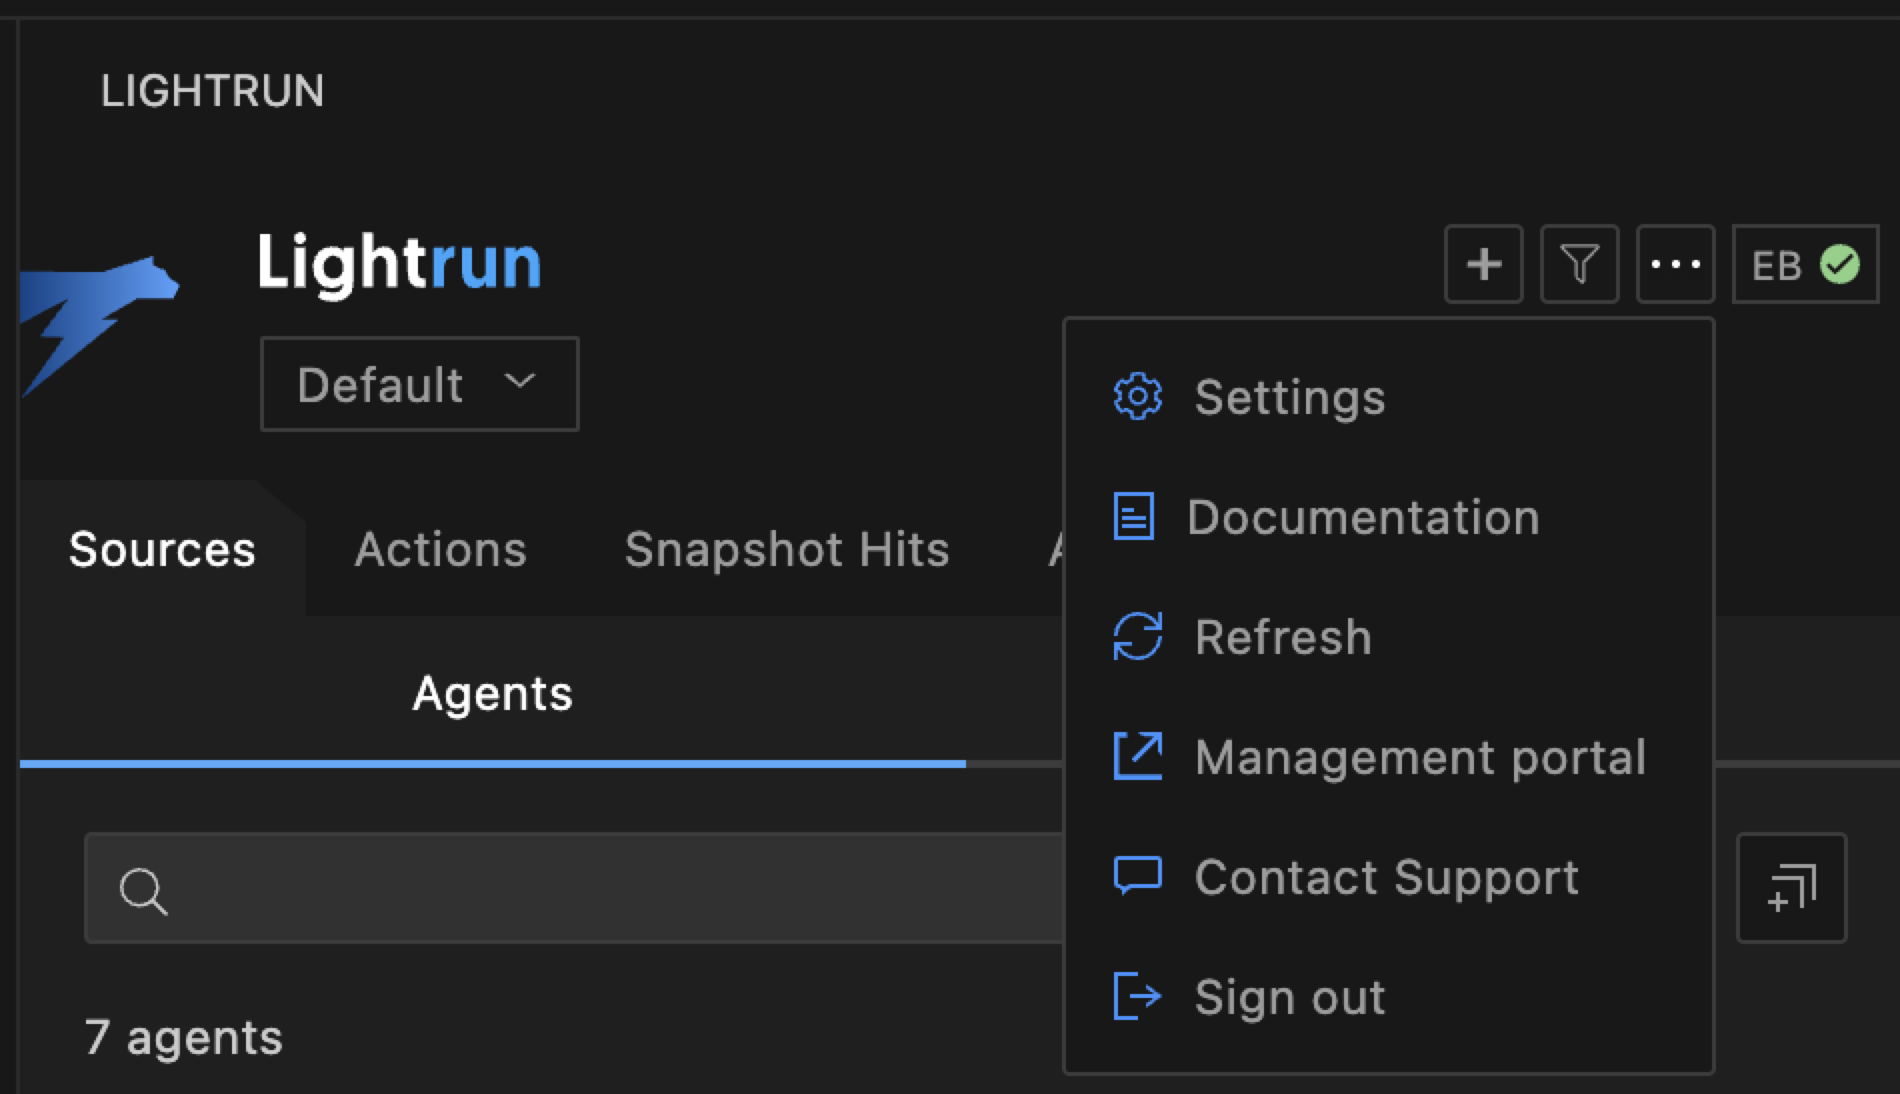Switch to the Actions tab
Image resolution: width=1900 pixels, height=1094 pixels.
(440, 549)
